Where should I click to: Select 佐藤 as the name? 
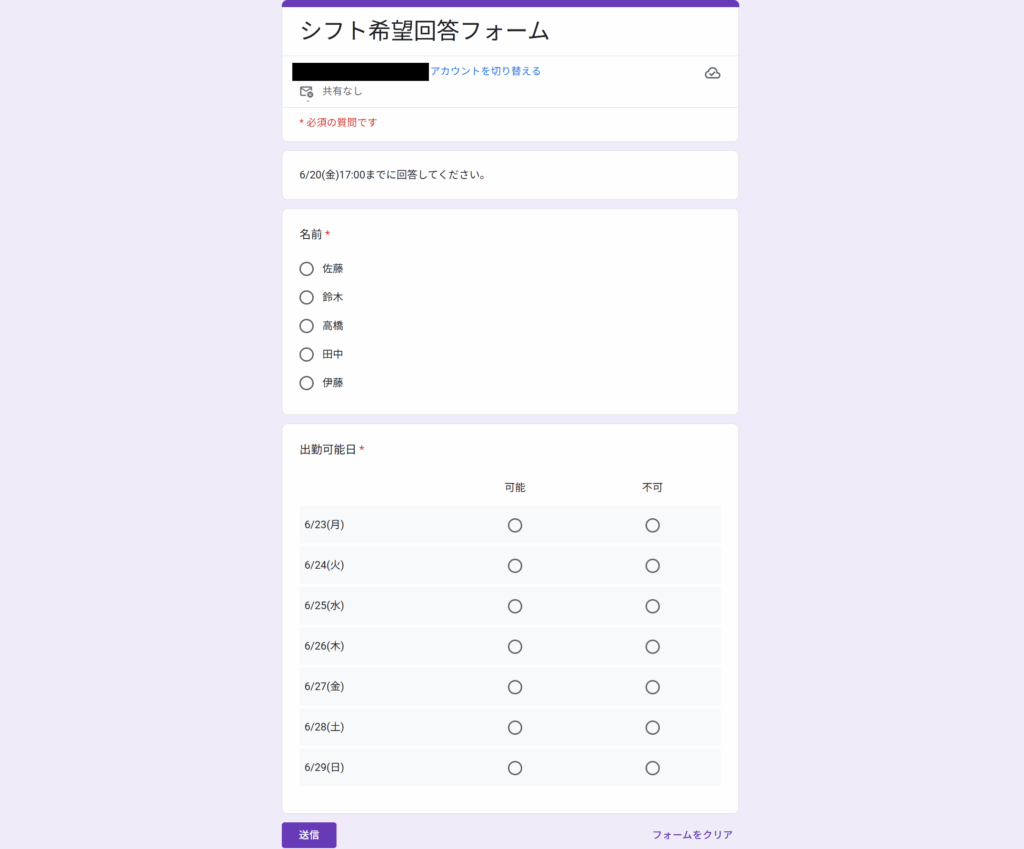307,269
